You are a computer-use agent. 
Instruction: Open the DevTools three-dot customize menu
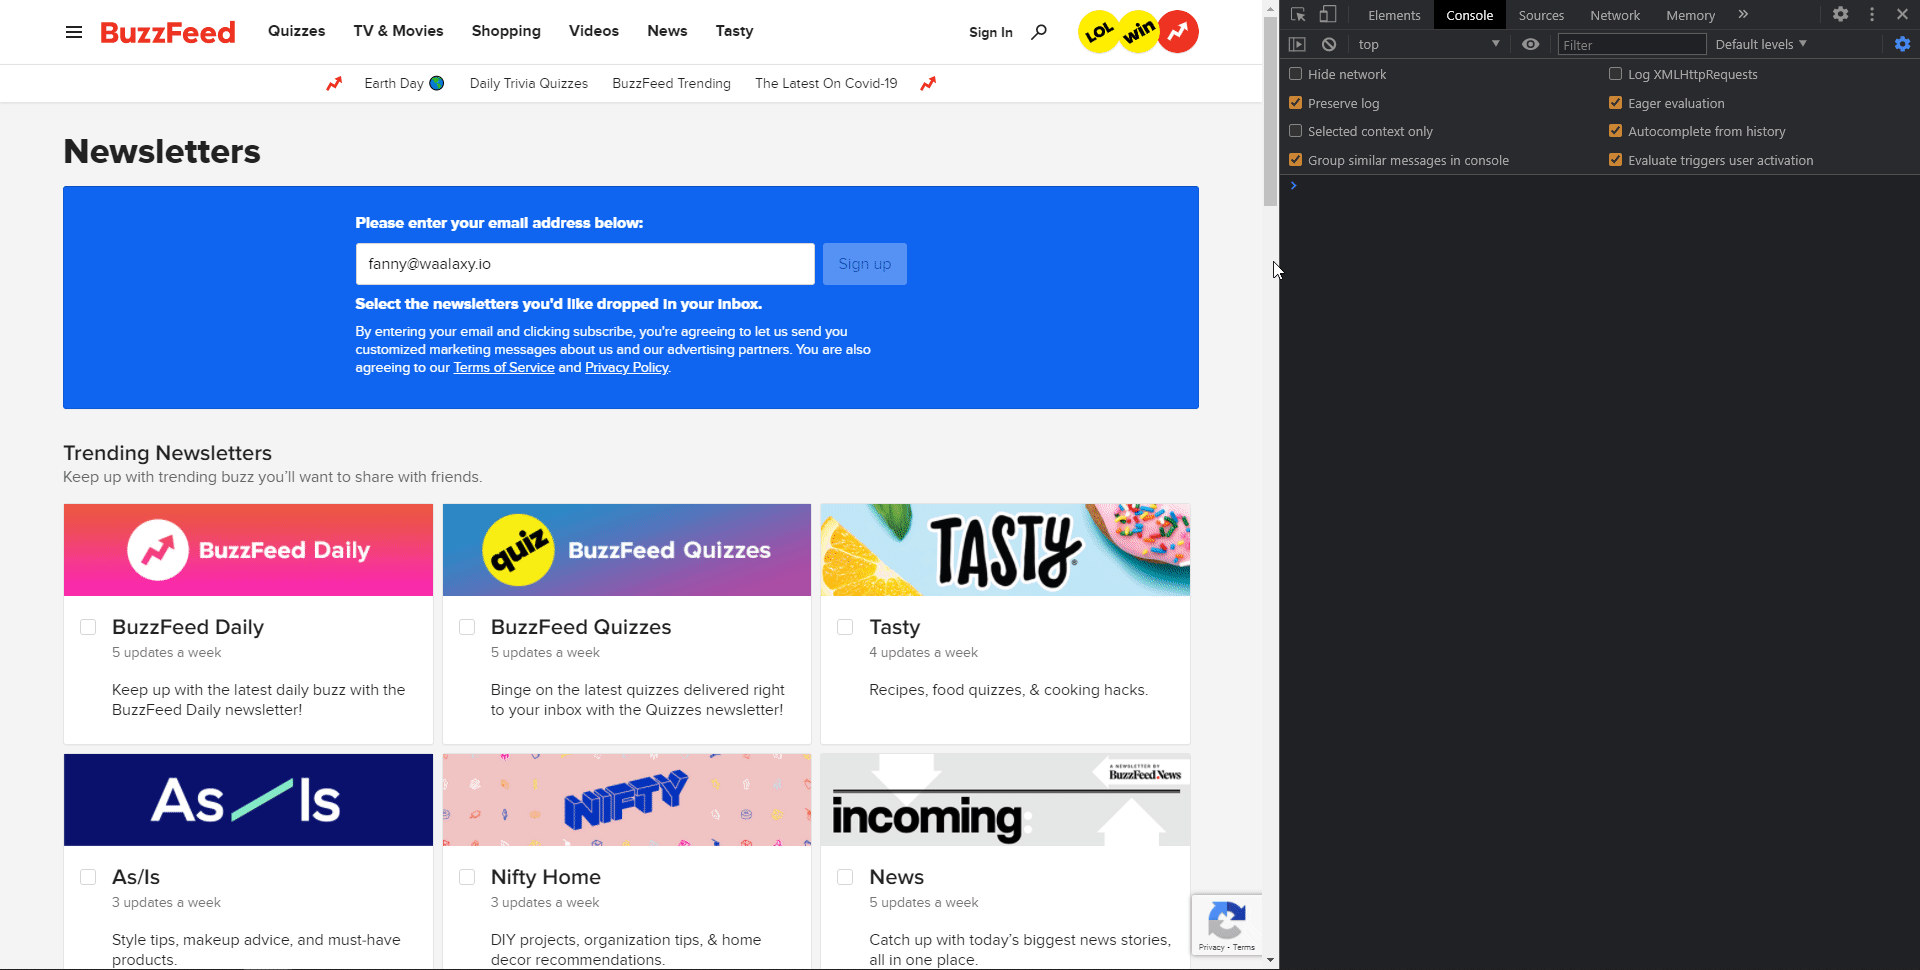[x=1872, y=15]
